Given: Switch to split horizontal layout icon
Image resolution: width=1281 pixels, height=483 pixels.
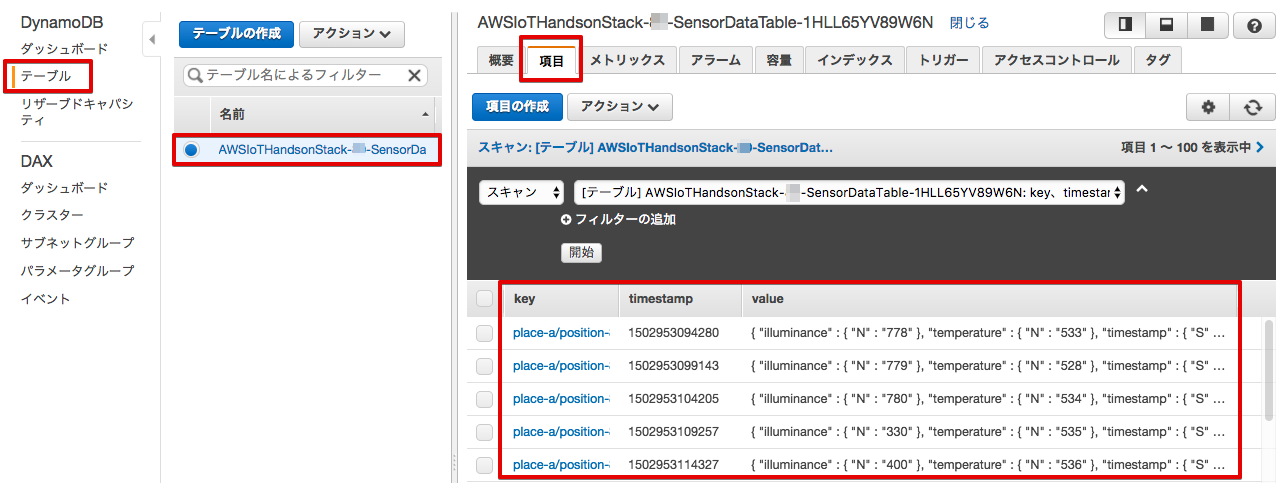Looking at the screenshot, I should 1166,25.
